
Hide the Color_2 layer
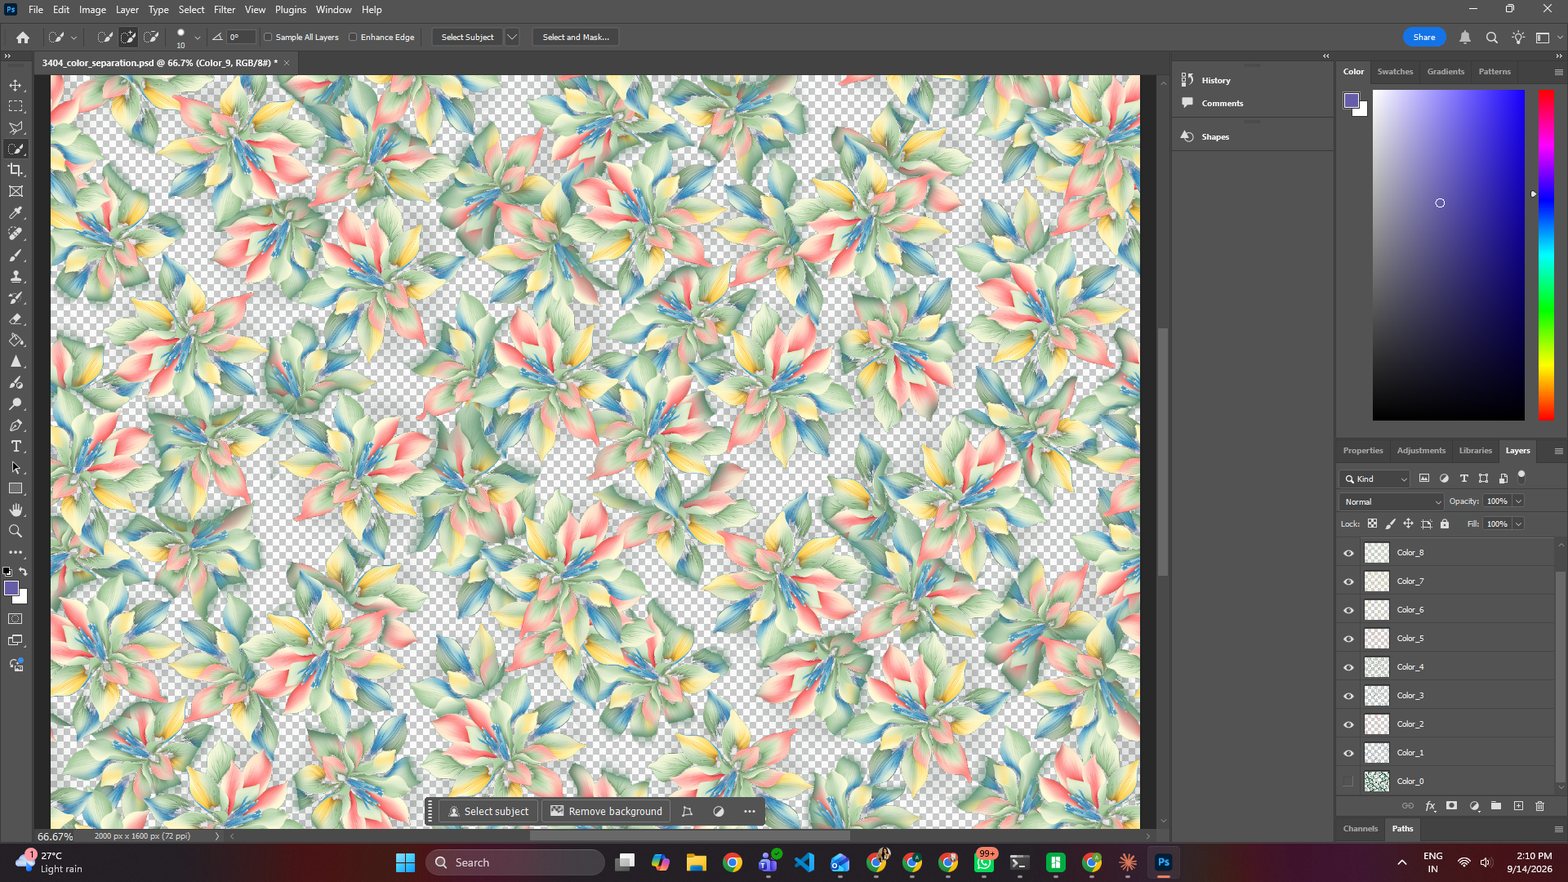point(1348,724)
